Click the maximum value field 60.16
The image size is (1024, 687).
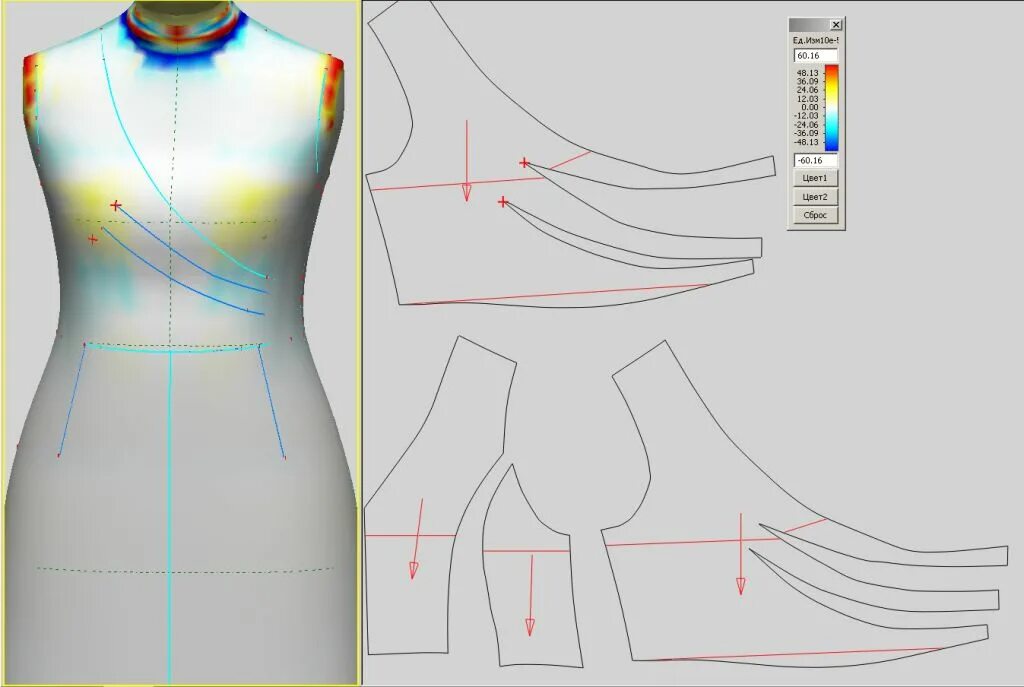(815, 56)
